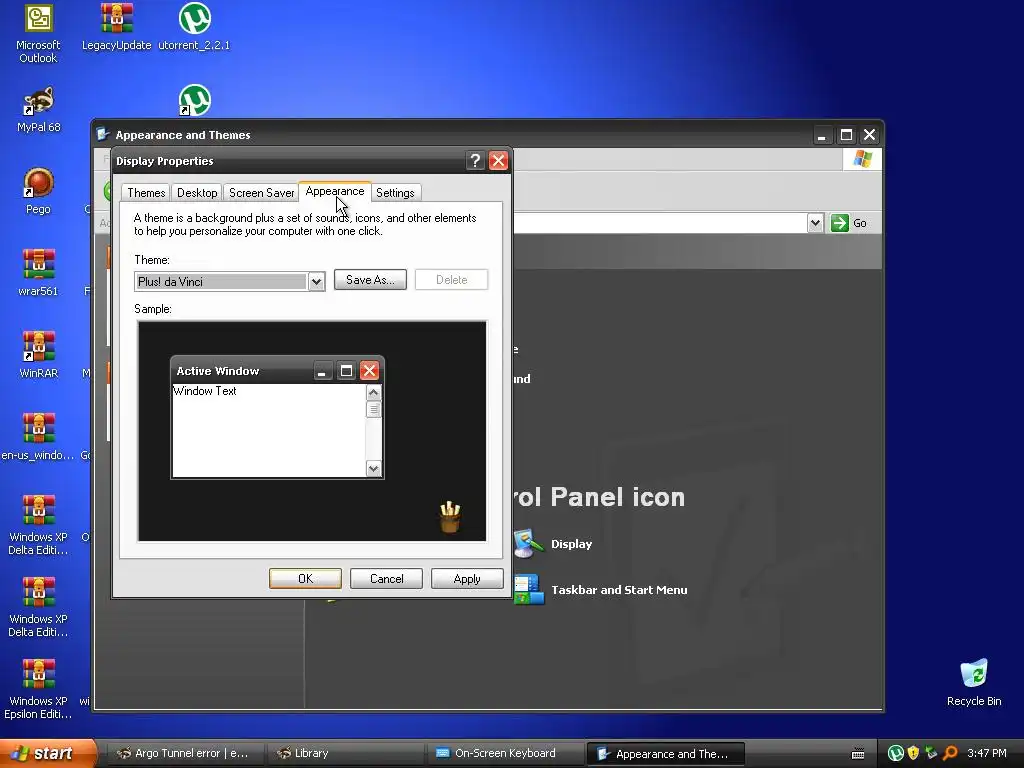Click orange magnifier tray icon
The height and width of the screenshot is (768, 1024).
[x=950, y=753]
